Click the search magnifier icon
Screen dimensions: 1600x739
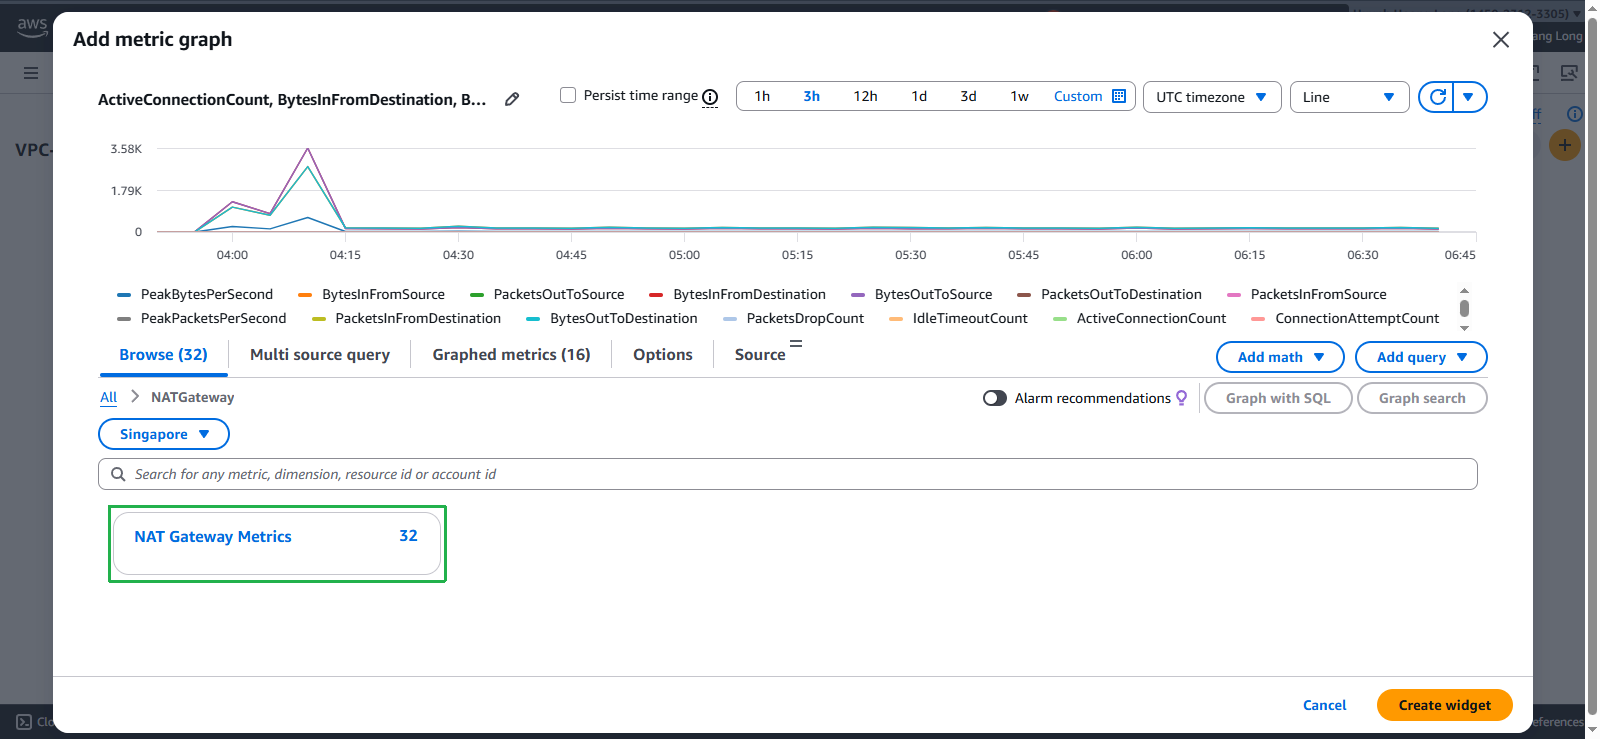[x=118, y=474]
